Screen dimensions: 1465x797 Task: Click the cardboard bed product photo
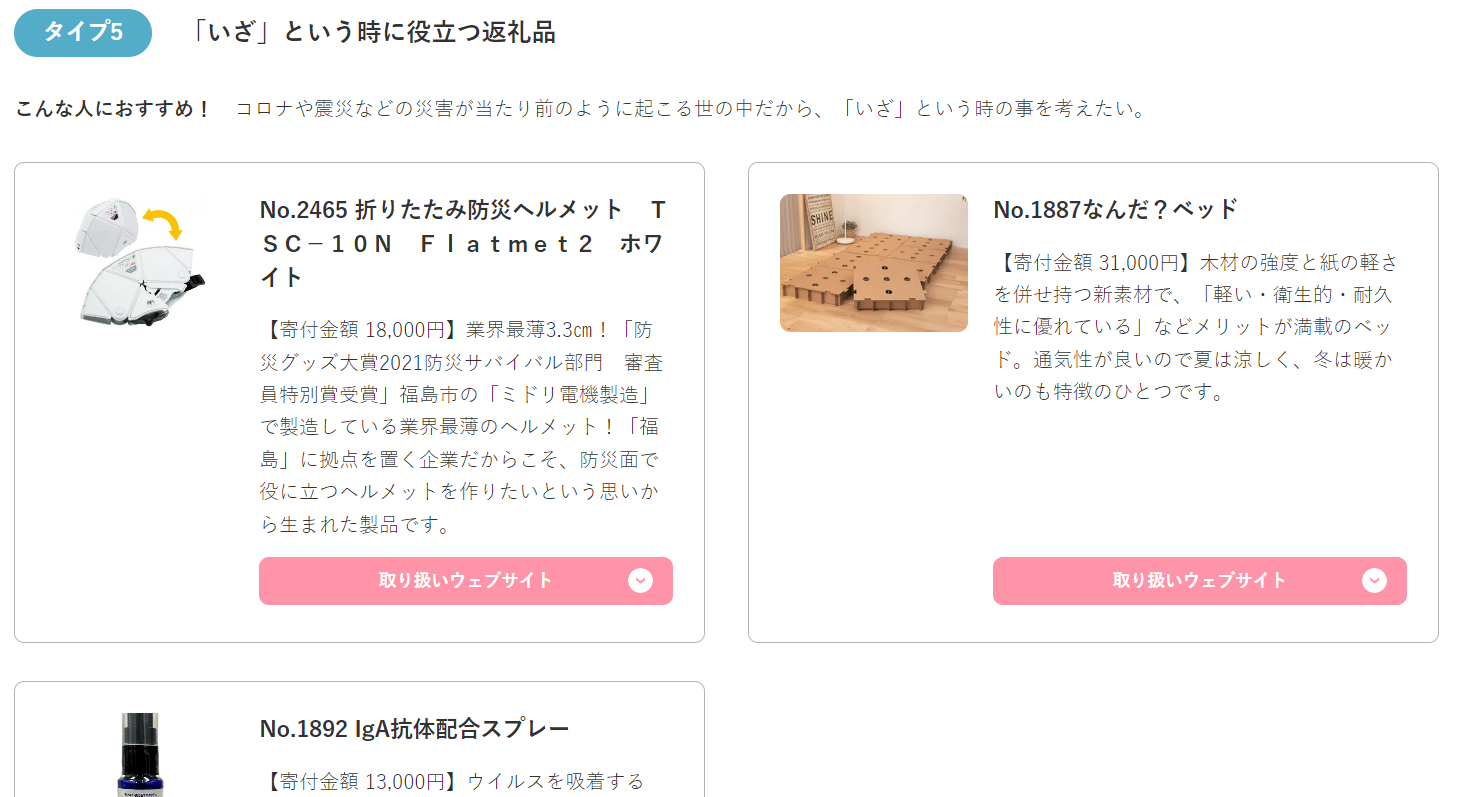(x=873, y=262)
